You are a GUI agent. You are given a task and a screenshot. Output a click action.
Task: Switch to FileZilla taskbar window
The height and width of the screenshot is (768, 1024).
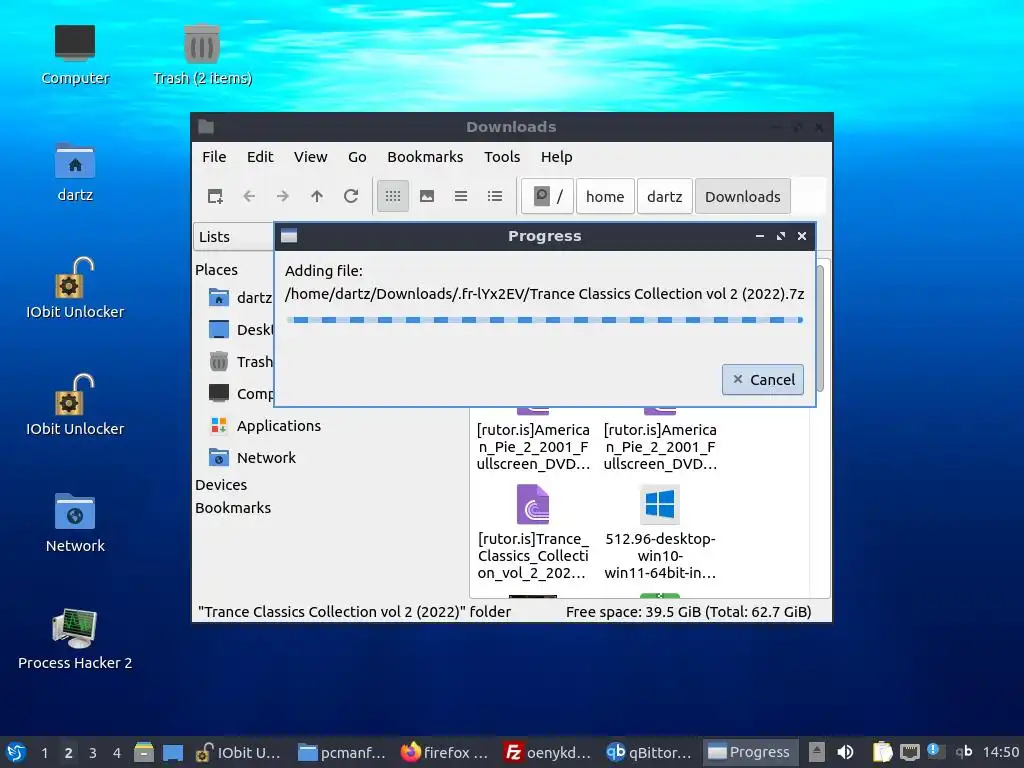click(x=547, y=752)
